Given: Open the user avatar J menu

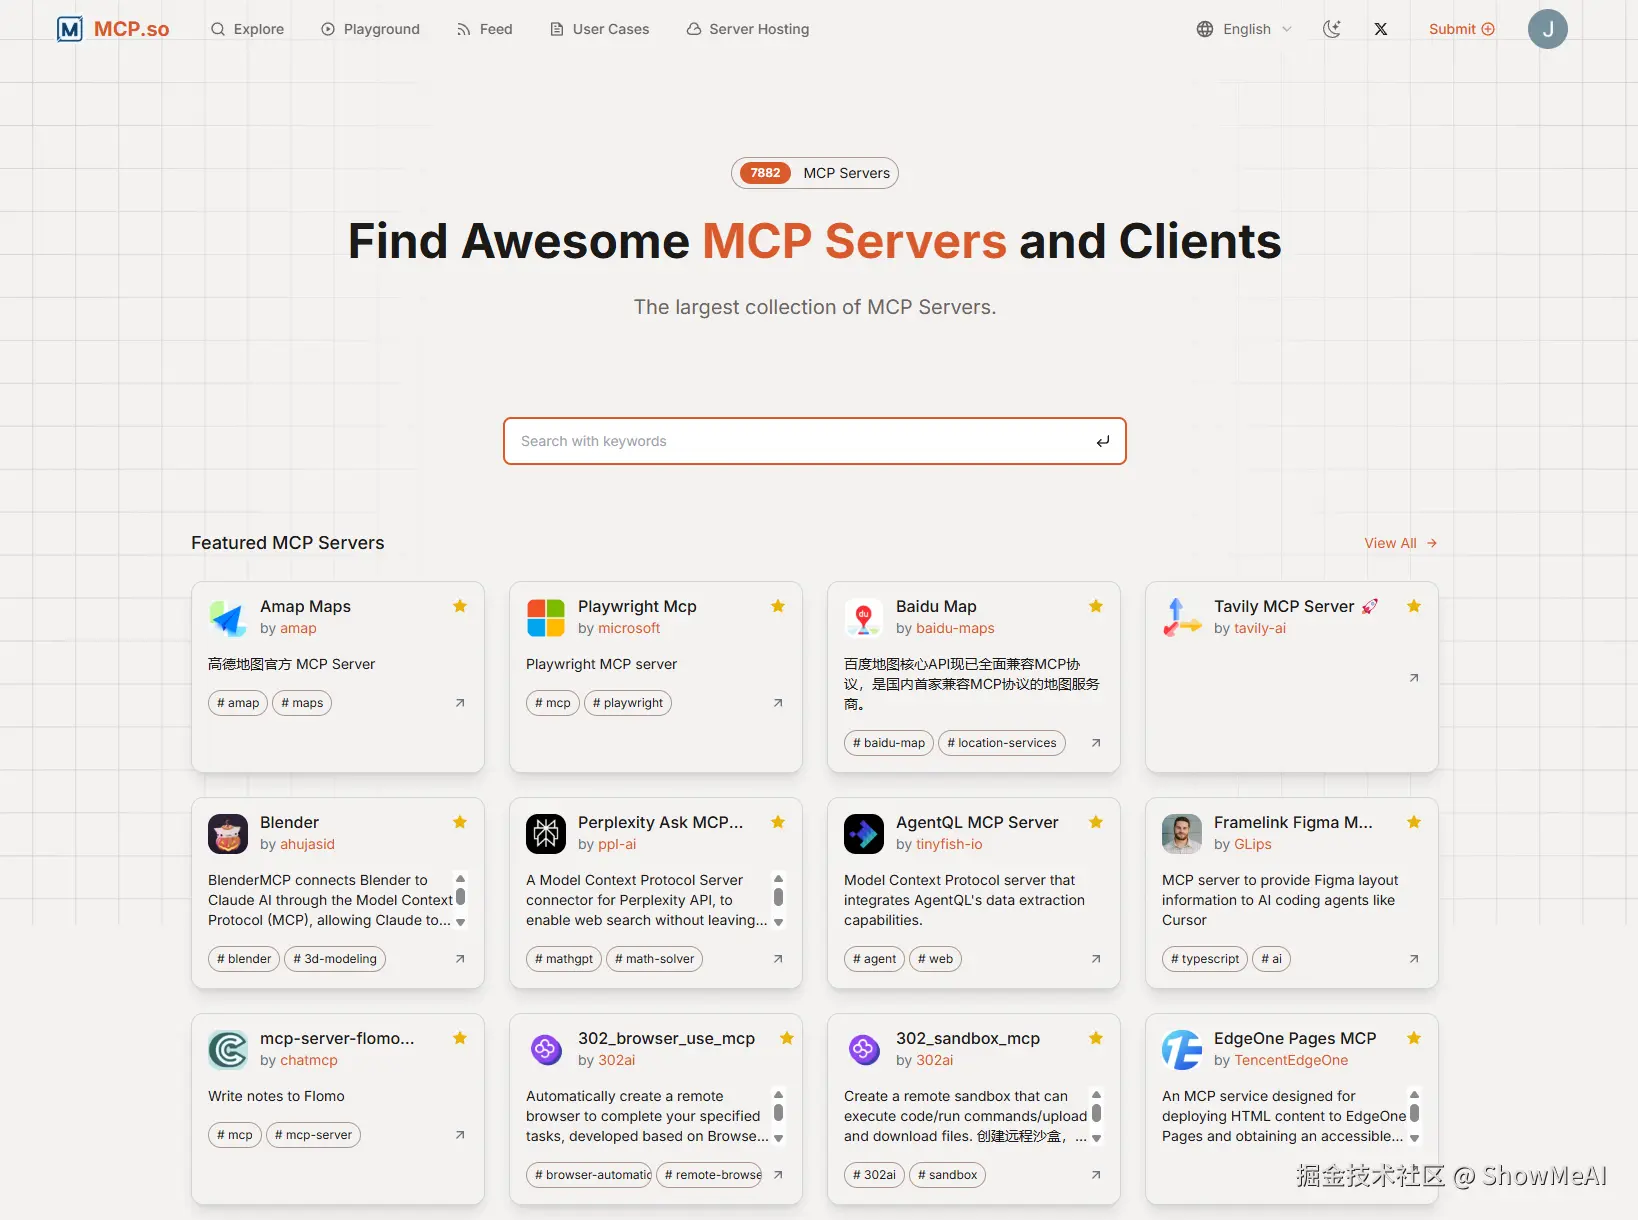Looking at the screenshot, I should (x=1547, y=29).
